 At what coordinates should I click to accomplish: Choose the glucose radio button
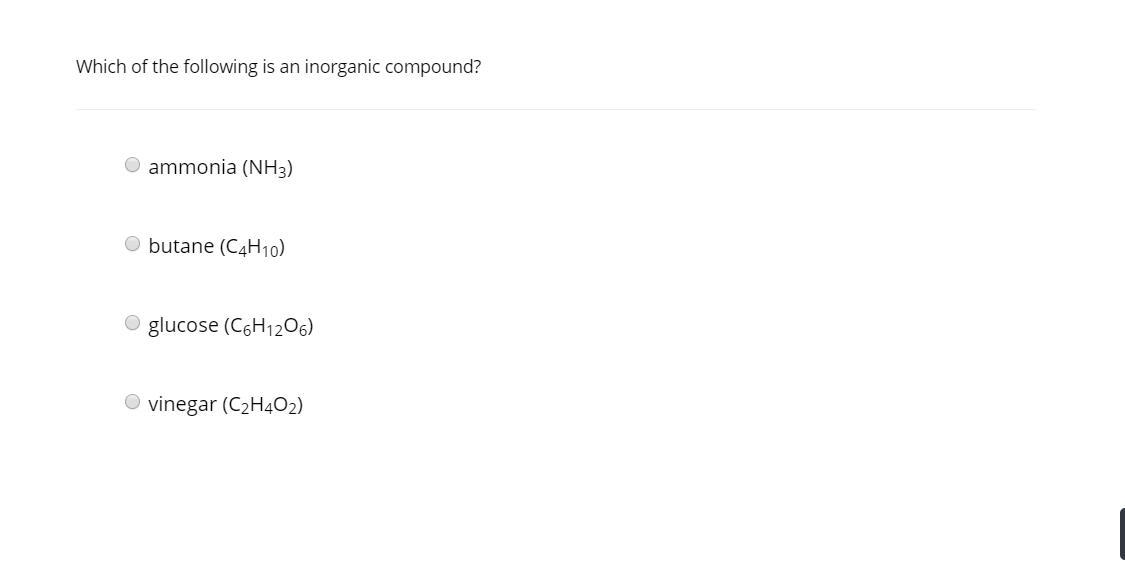(x=133, y=323)
